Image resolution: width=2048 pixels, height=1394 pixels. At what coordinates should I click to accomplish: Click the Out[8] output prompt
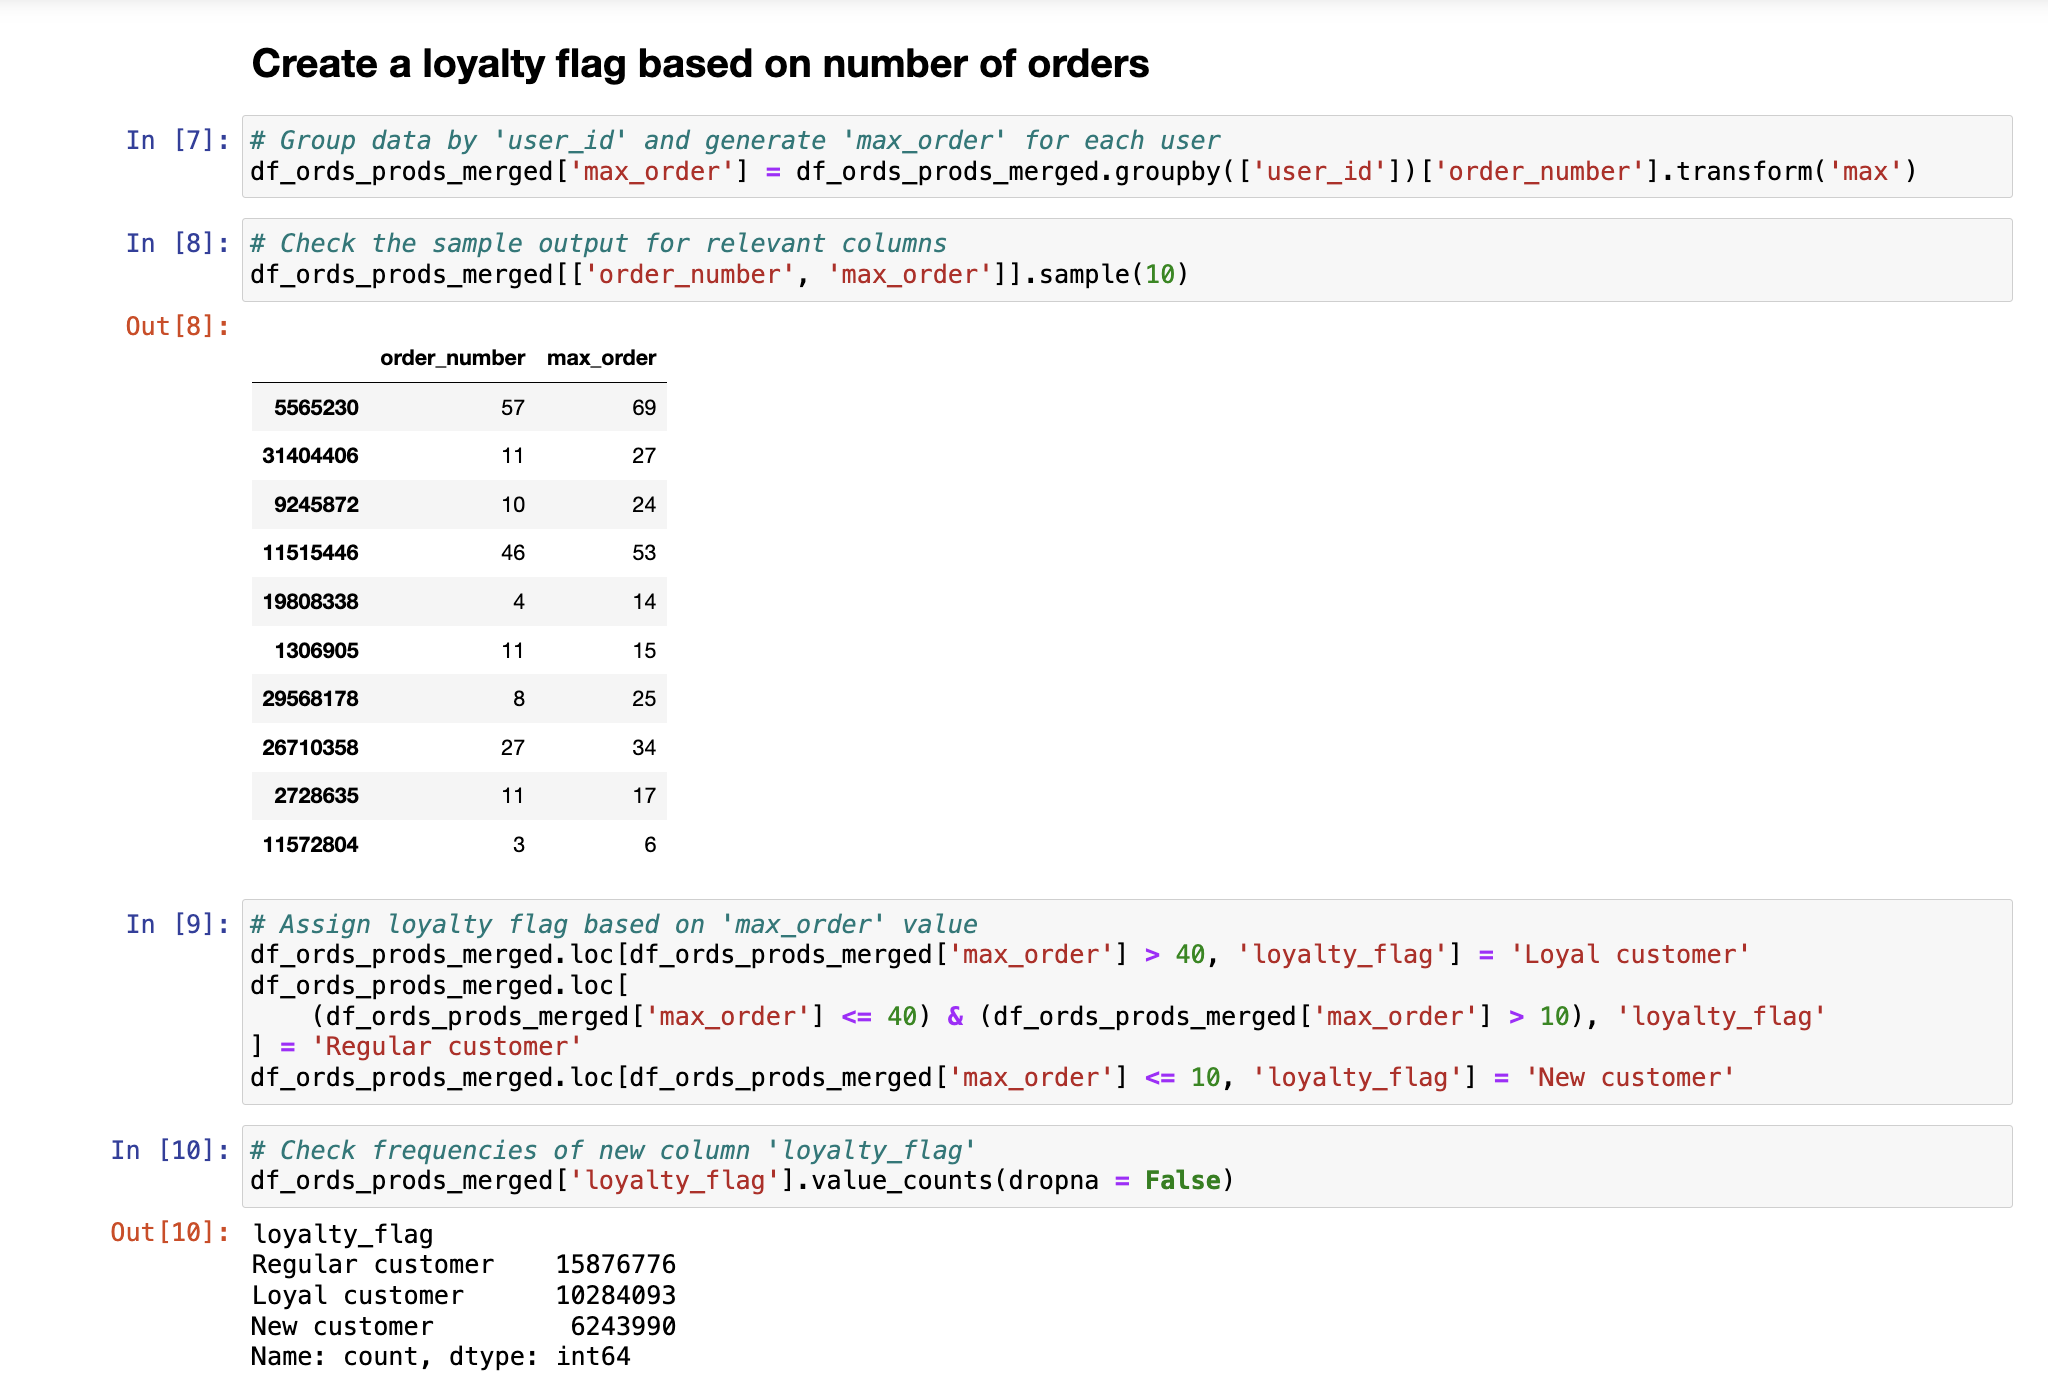click(177, 326)
